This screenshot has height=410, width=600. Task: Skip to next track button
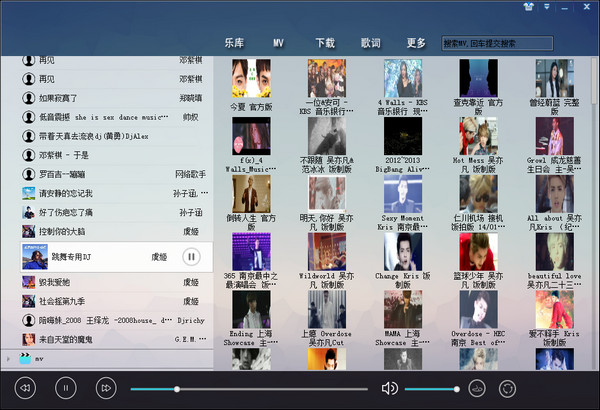point(106,388)
